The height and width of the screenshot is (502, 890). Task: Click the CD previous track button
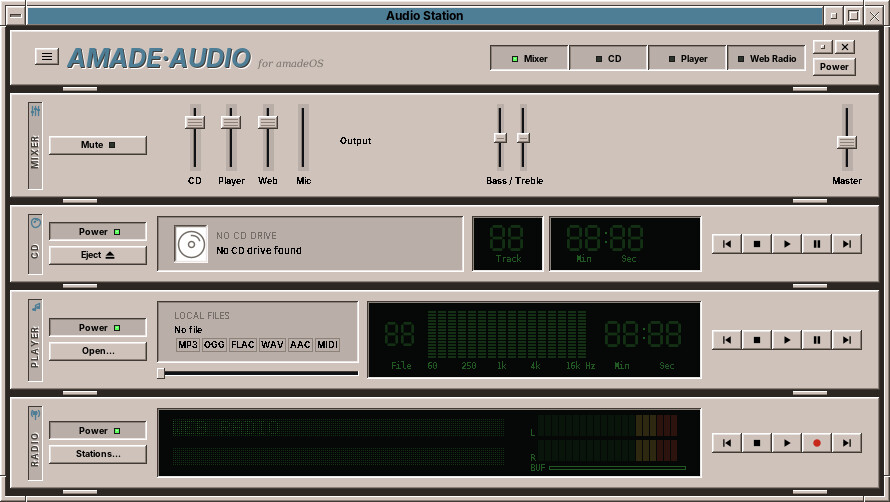pos(727,244)
